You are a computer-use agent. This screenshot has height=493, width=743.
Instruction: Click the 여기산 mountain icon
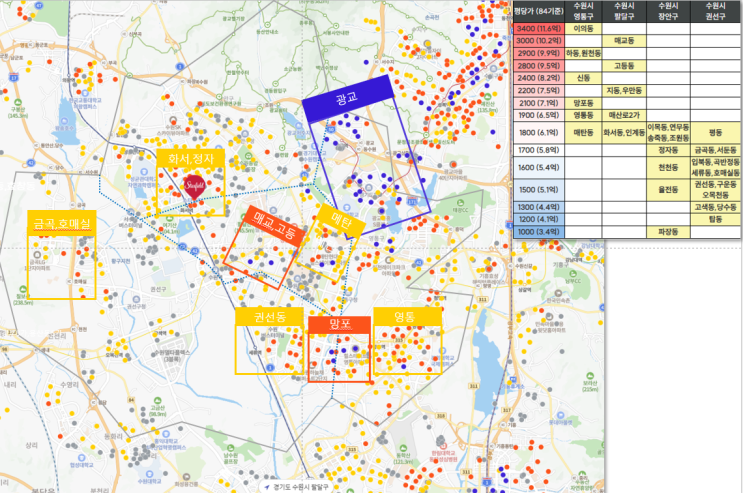(x=169, y=219)
